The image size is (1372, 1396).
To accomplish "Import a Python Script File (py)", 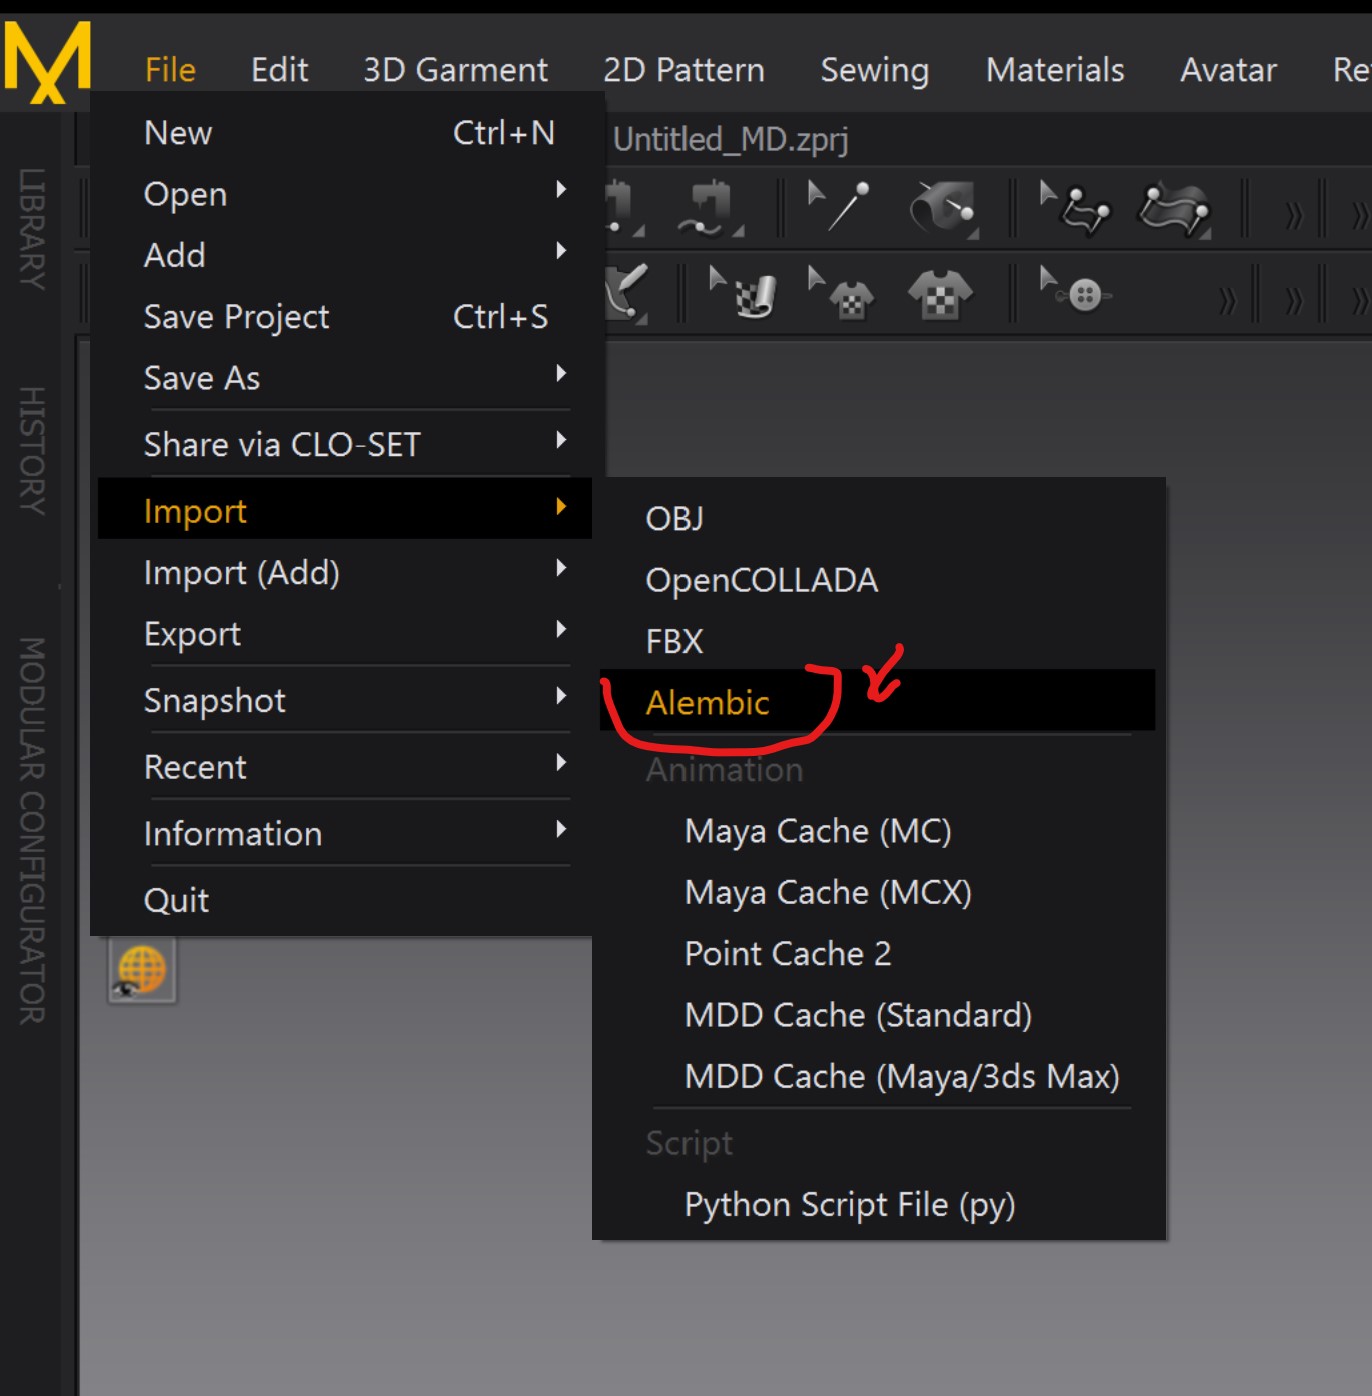I will (878, 1205).
